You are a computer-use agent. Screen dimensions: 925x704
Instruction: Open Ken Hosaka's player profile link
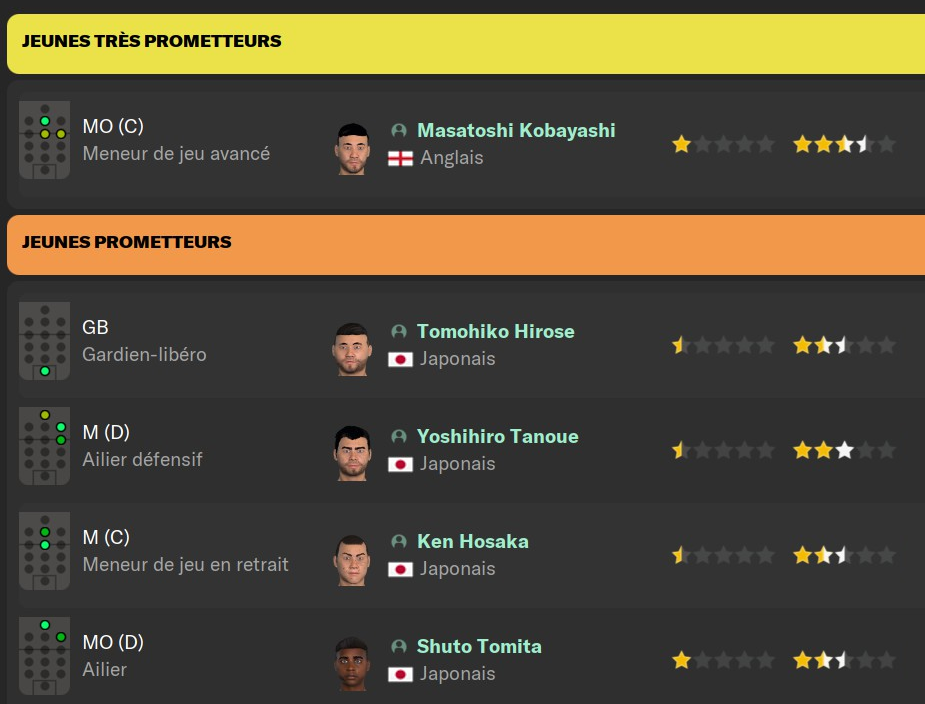[472, 542]
